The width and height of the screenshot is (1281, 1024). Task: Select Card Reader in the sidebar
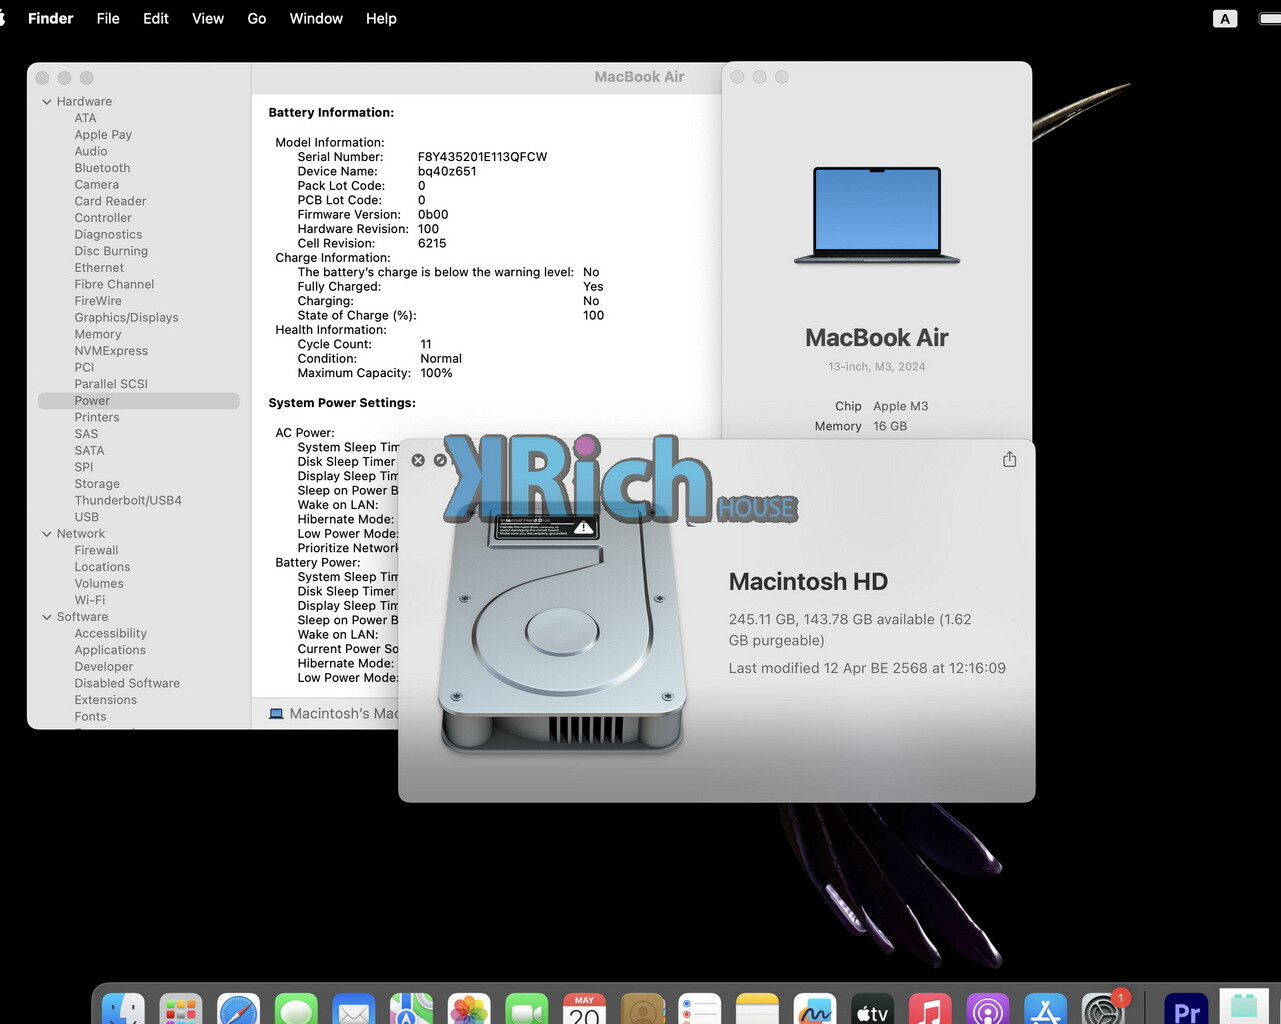110,201
